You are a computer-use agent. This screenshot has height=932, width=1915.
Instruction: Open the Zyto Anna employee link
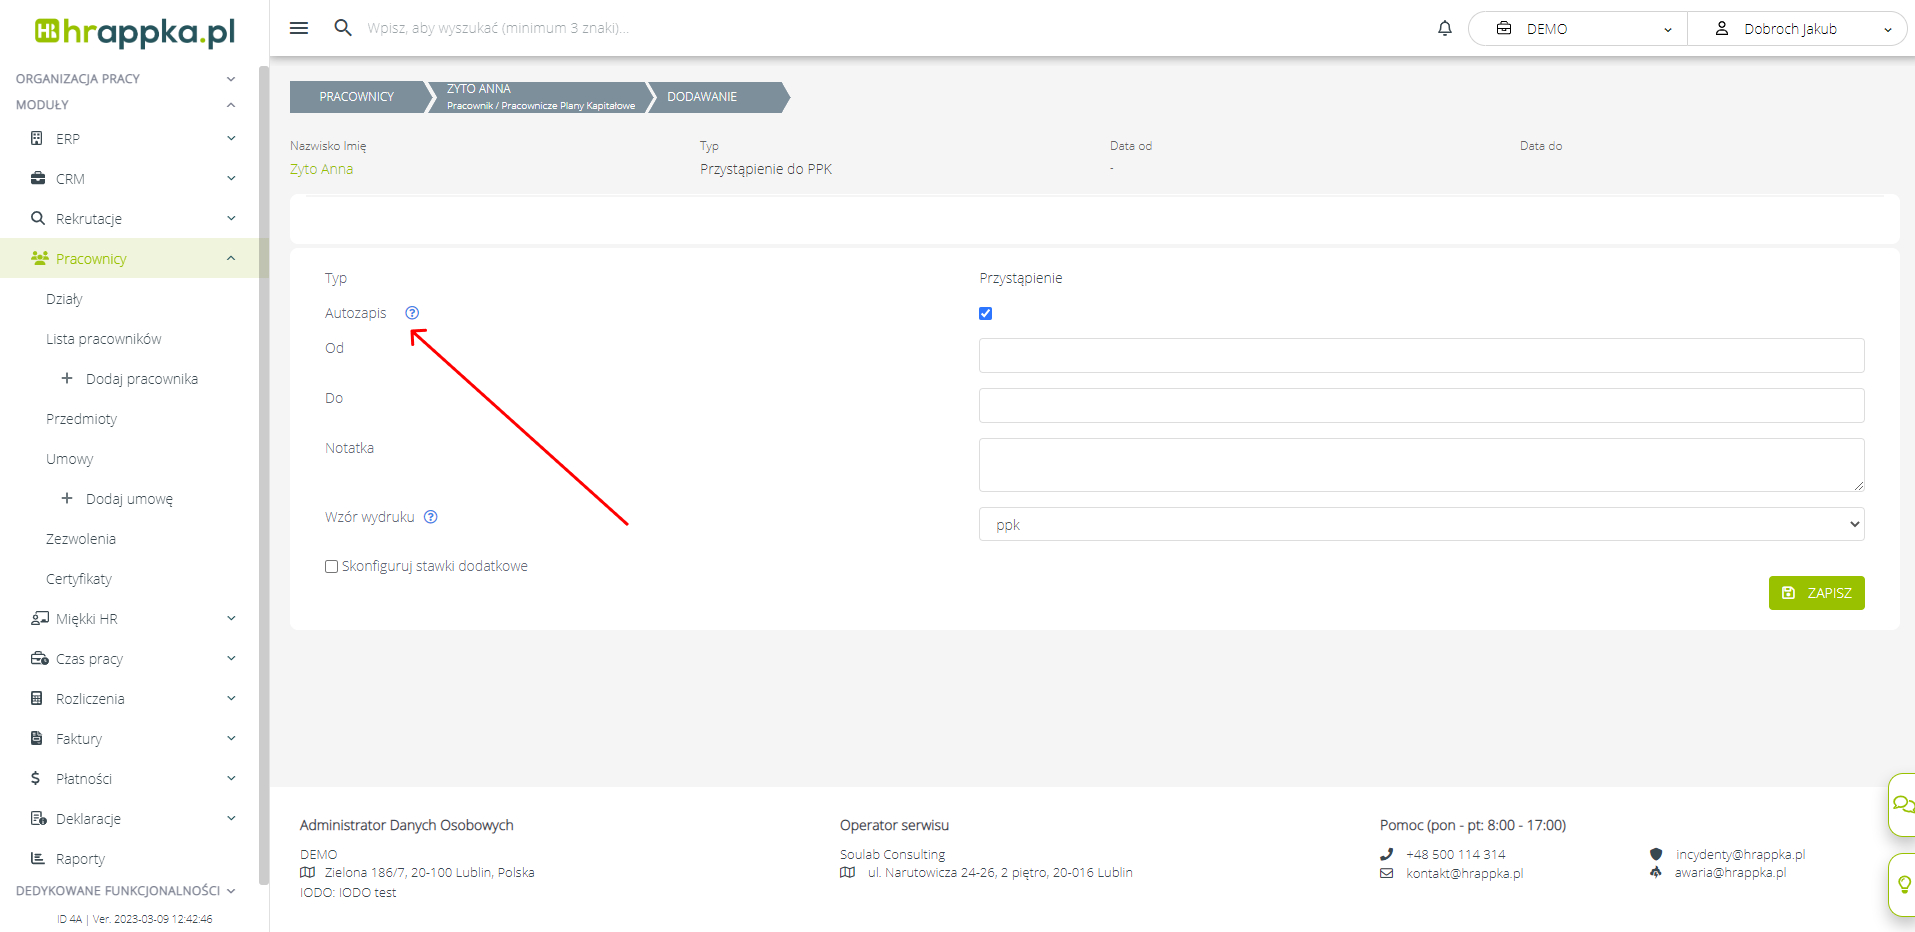coord(321,169)
